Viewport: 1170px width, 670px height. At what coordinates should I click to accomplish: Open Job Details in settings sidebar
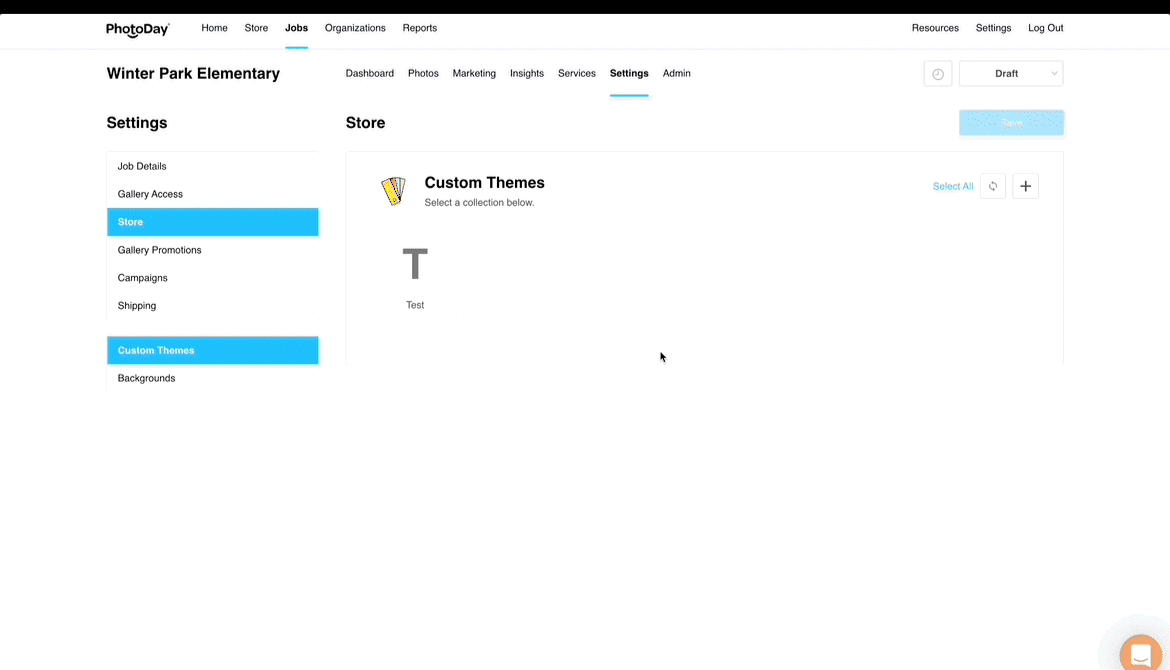coord(213,166)
